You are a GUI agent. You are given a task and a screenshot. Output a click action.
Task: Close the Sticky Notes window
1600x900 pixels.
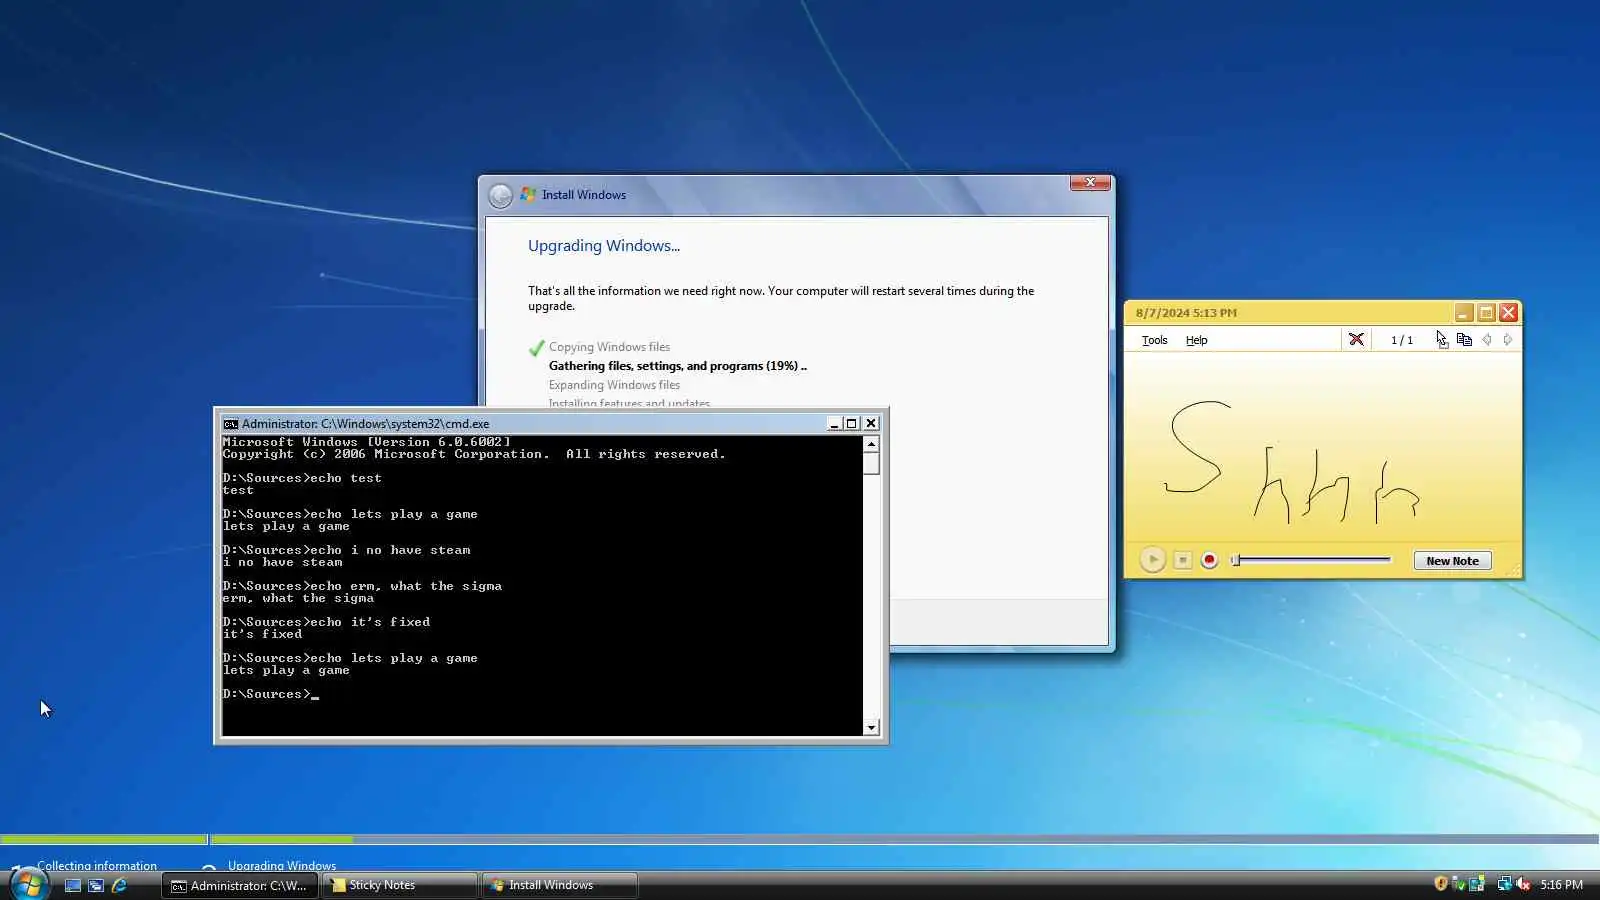1509,313
